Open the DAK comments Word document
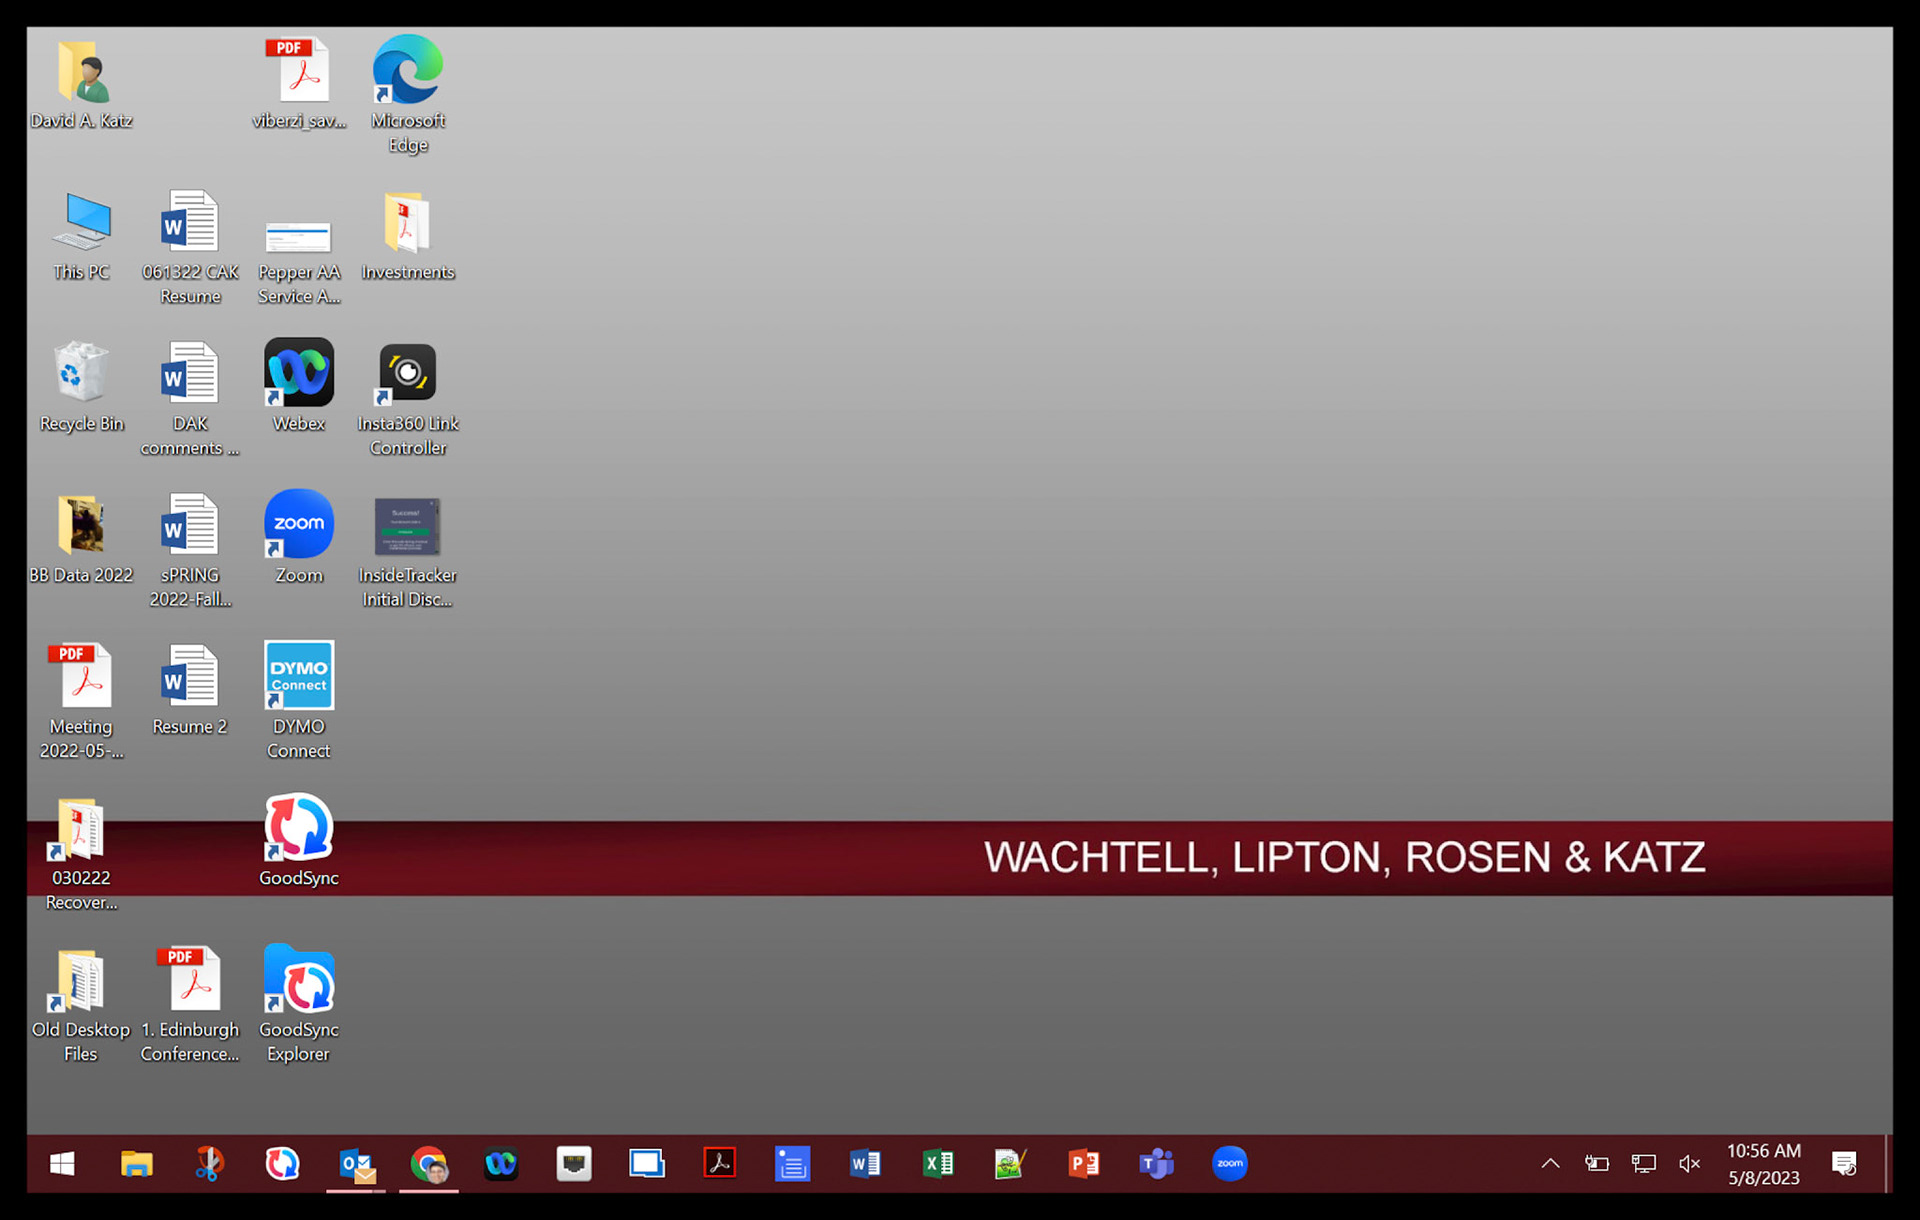 190,400
